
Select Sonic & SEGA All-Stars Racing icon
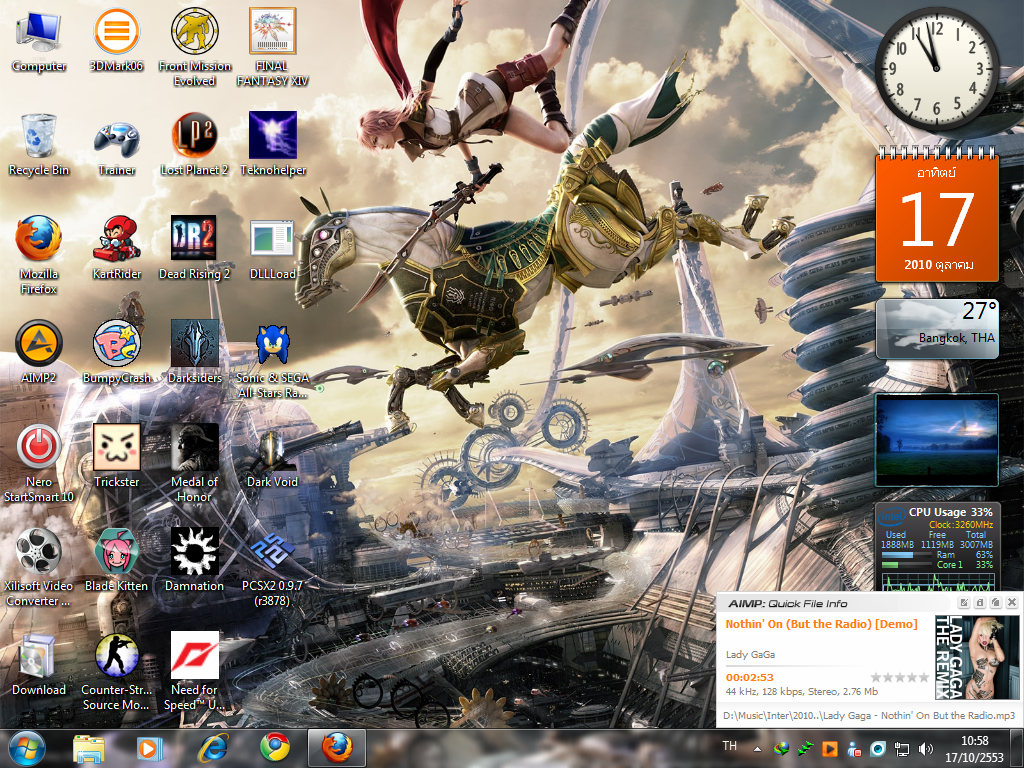pyautogui.click(x=272, y=359)
